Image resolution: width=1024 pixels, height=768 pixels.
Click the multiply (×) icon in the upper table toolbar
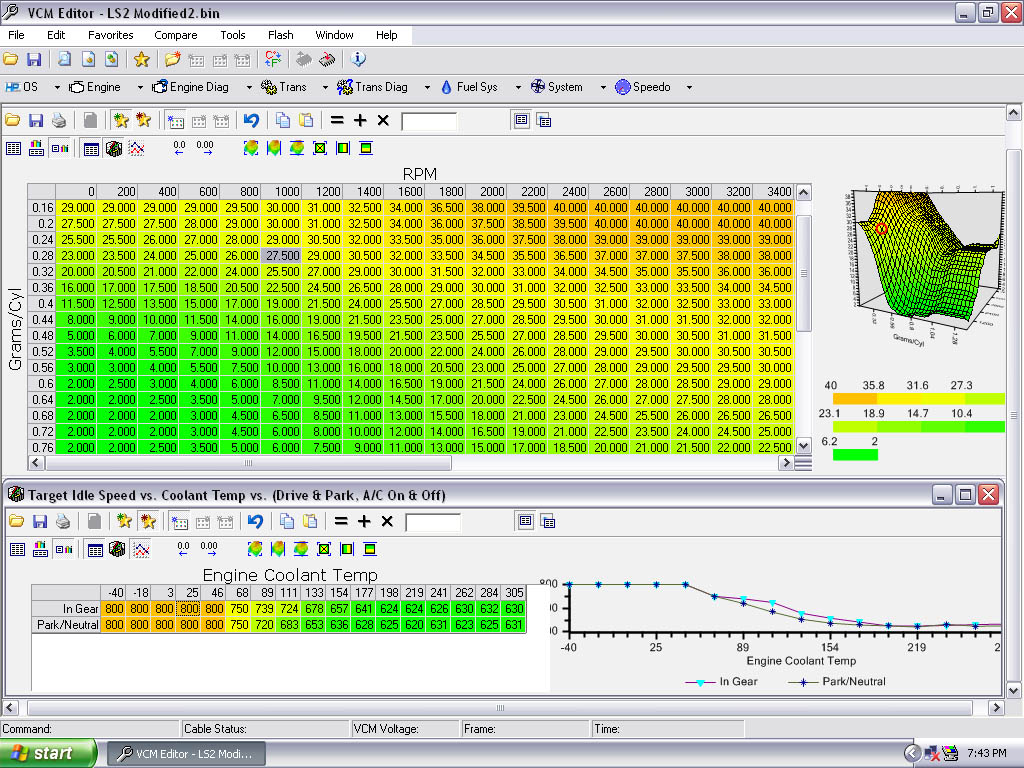click(383, 121)
